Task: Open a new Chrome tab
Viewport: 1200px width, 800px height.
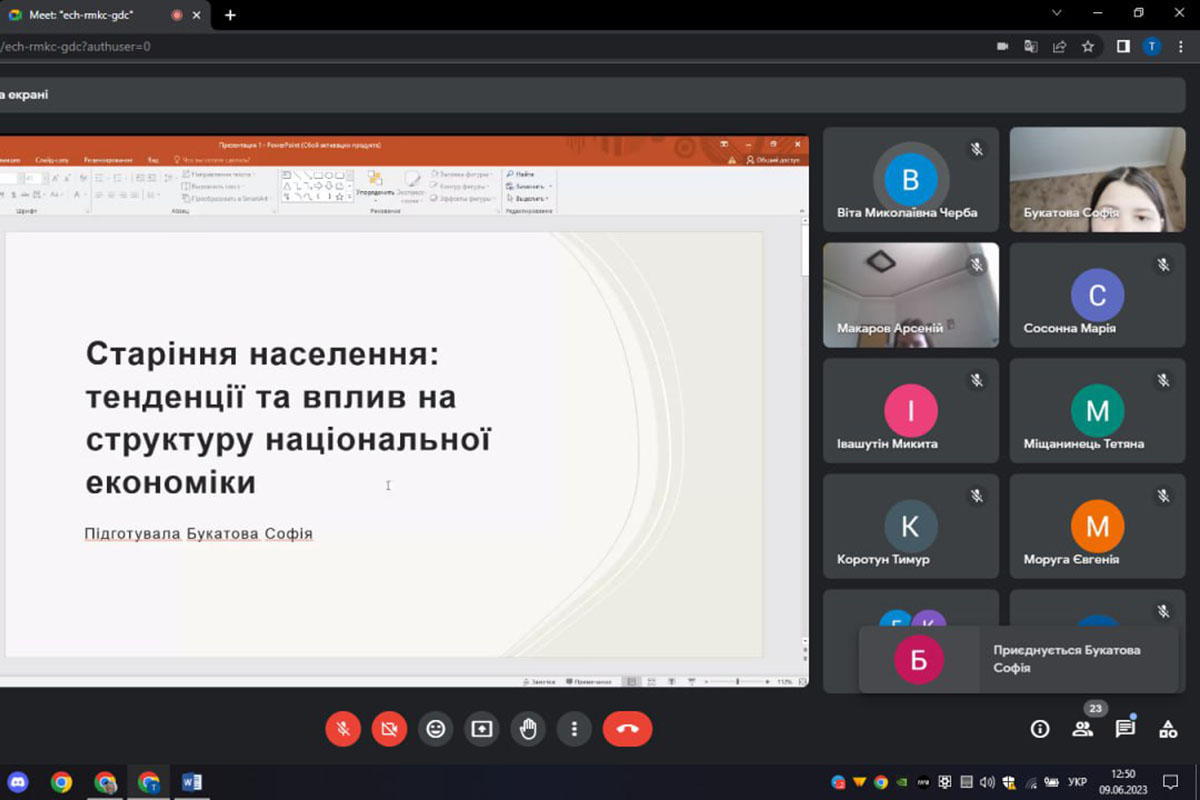Action: pos(230,15)
